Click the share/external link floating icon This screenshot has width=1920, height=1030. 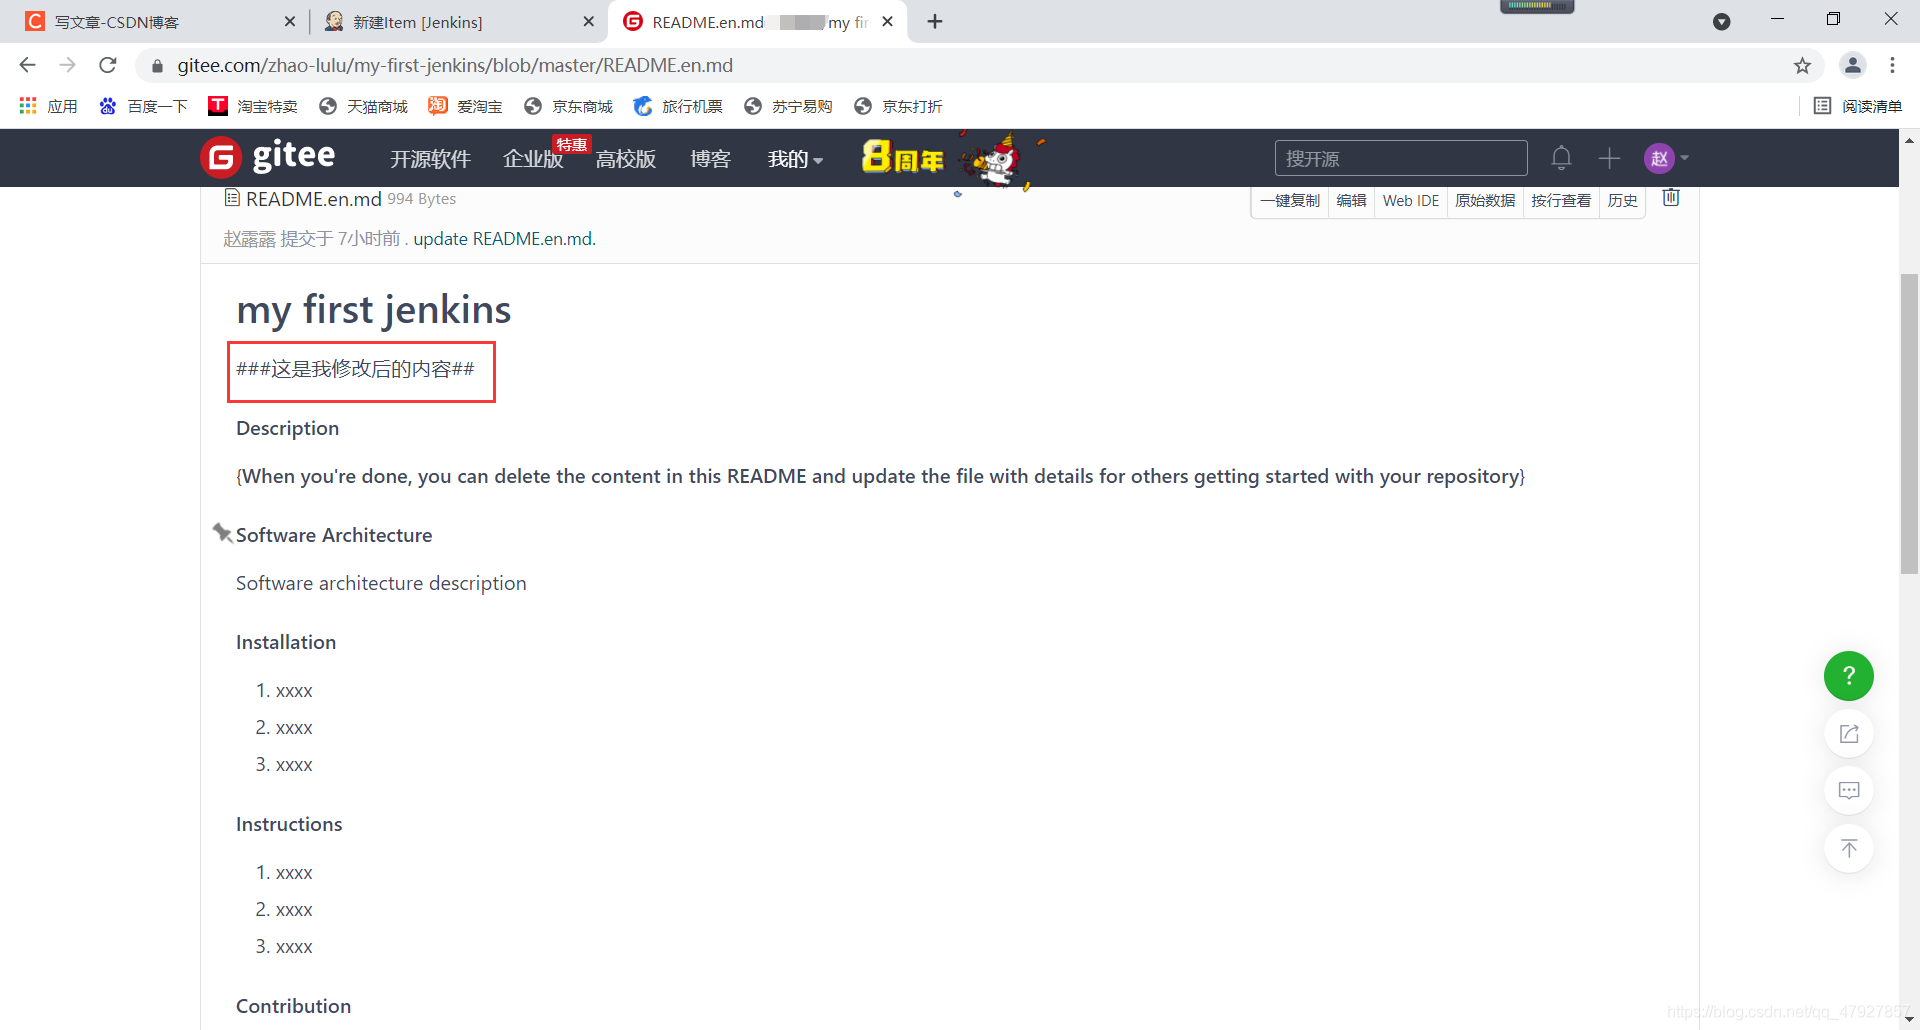pyautogui.click(x=1849, y=734)
